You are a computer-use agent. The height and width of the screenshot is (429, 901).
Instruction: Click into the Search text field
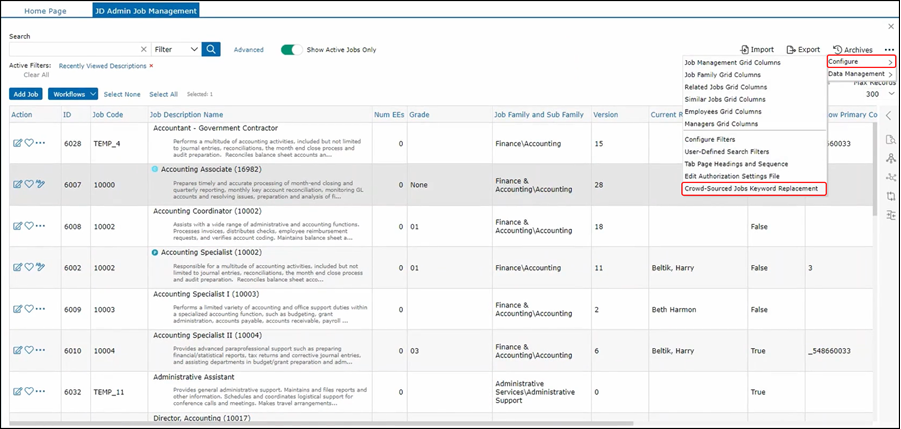click(72, 49)
